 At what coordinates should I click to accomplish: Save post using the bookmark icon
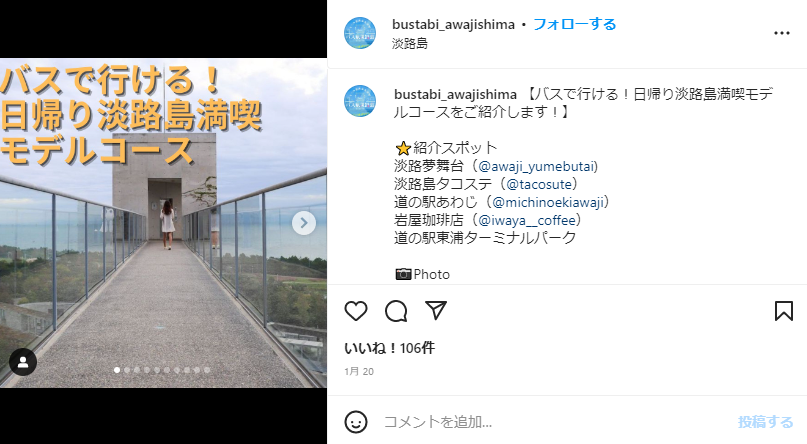click(783, 311)
